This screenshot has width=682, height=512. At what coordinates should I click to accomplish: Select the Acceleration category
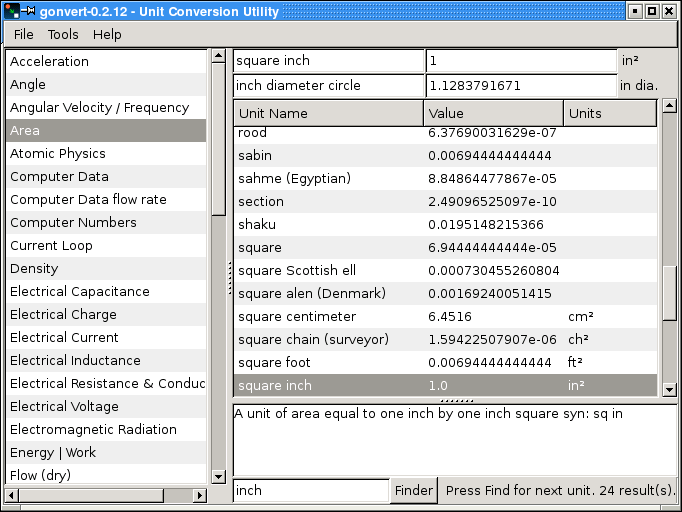106,61
